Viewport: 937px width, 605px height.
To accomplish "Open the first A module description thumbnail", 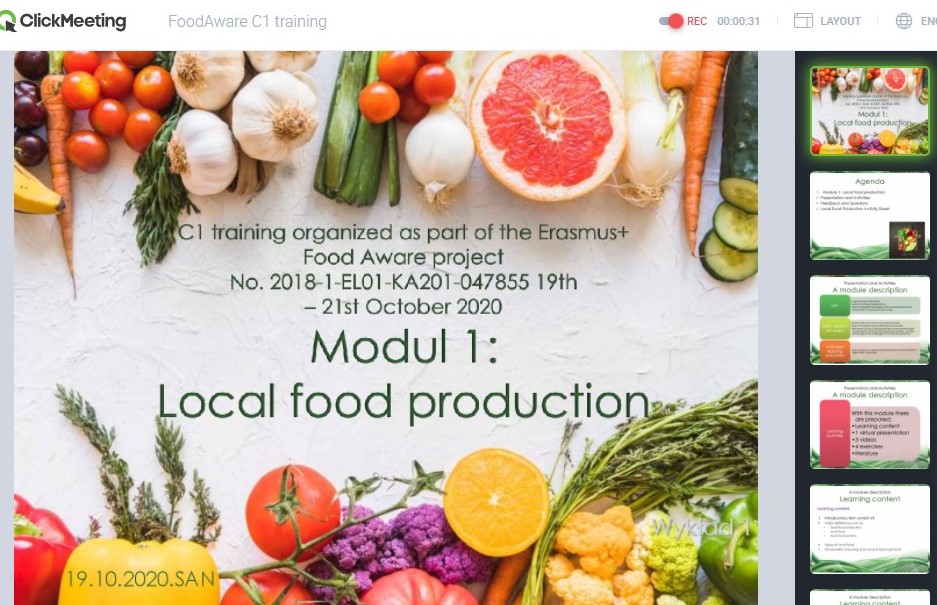I will point(869,320).
